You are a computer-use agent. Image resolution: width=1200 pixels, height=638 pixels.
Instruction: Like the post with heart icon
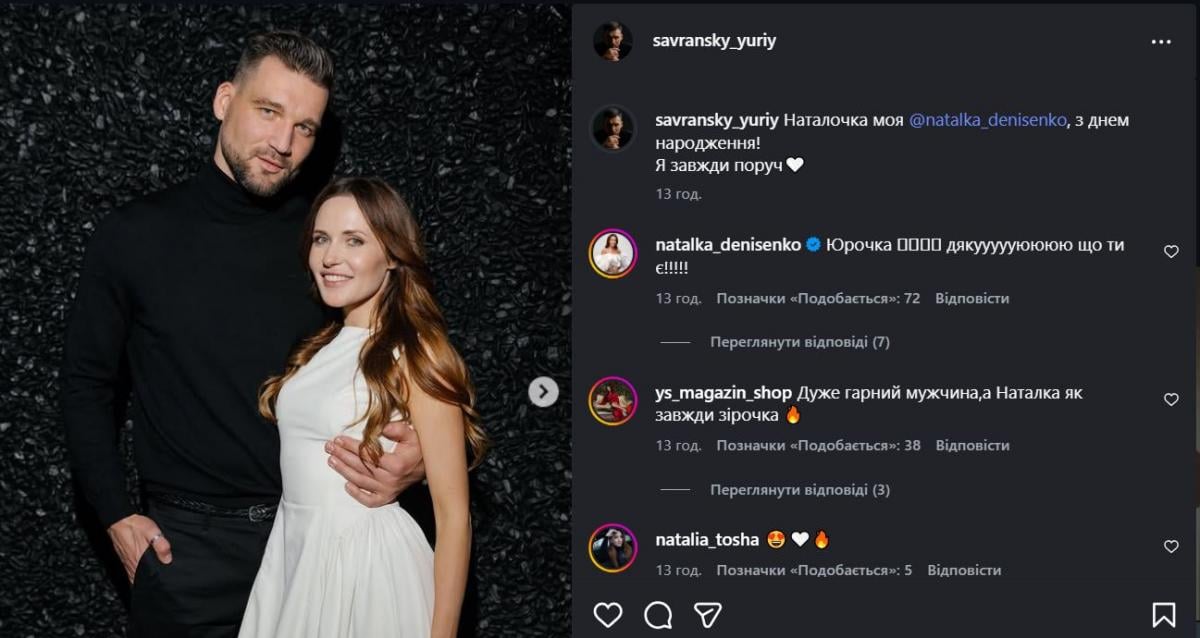coord(608,614)
